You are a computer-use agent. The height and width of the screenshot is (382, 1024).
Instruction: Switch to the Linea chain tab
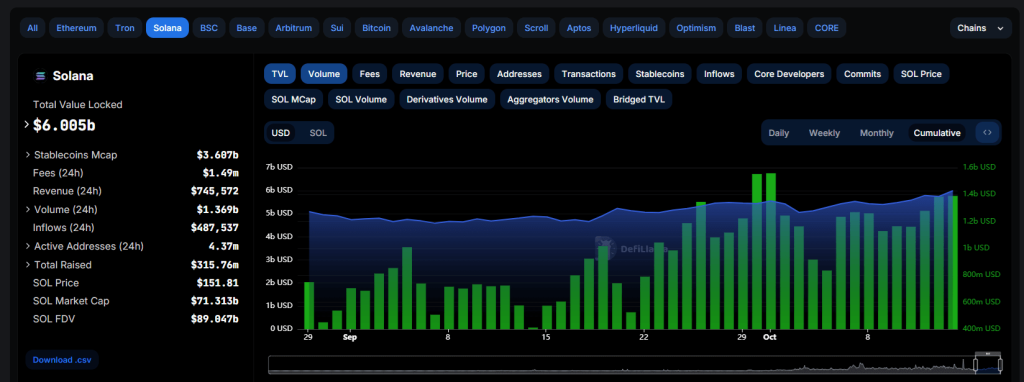(x=784, y=28)
